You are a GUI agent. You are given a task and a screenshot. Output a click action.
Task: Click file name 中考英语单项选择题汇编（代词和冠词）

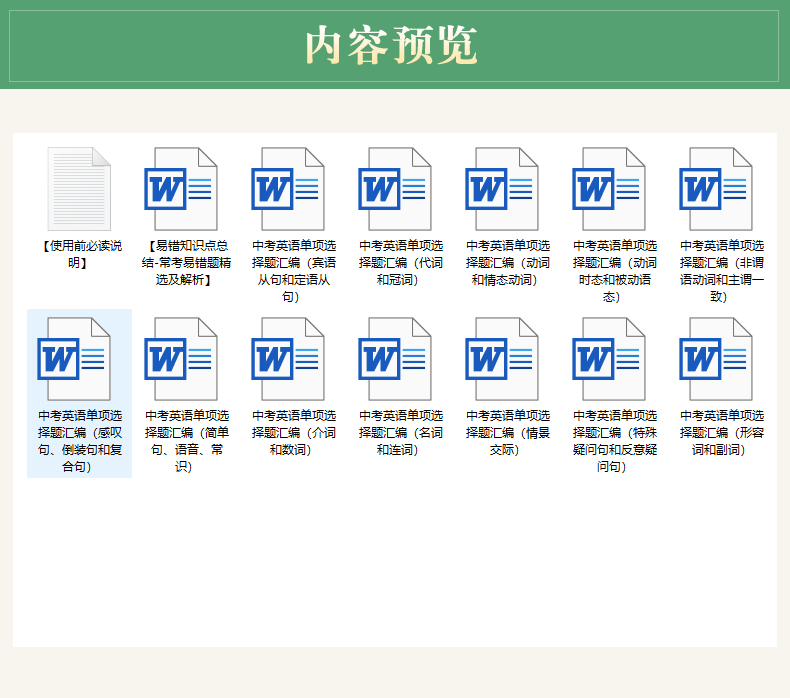coord(401,263)
